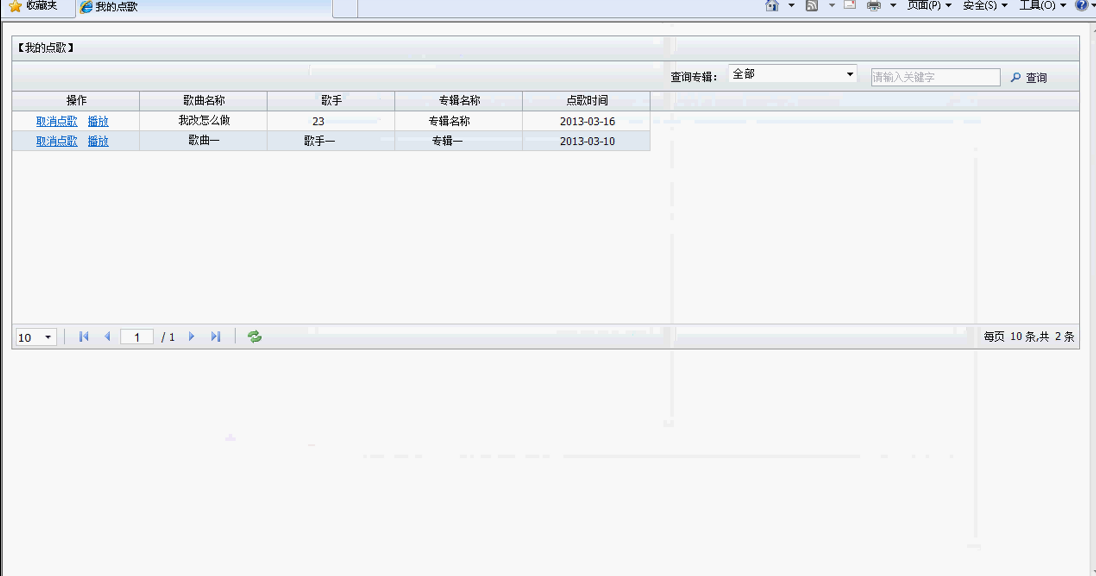Go to next page arrow
This screenshot has height=576, width=1096.
pyautogui.click(x=192, y=337)
